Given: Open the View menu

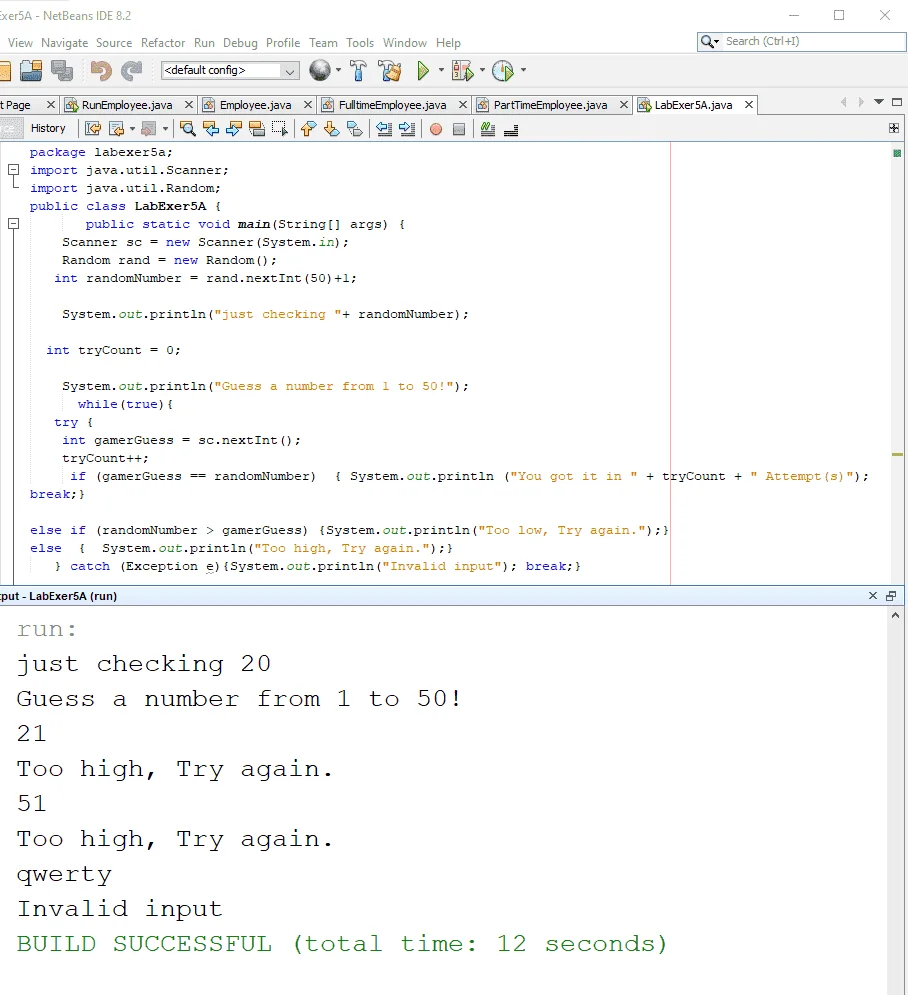Looking at the screenshot, I should click(20, 43).
